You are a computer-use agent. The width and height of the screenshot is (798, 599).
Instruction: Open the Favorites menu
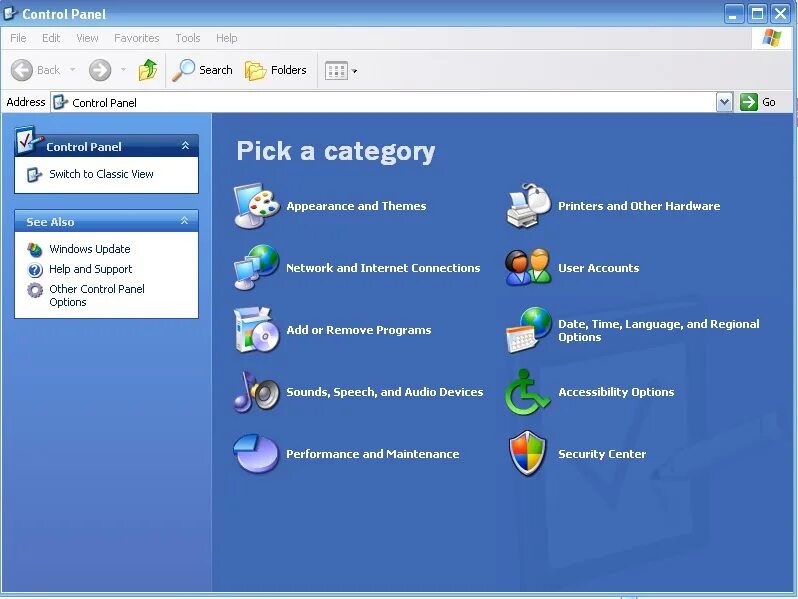pyautogui.click(x=136, y=38)
